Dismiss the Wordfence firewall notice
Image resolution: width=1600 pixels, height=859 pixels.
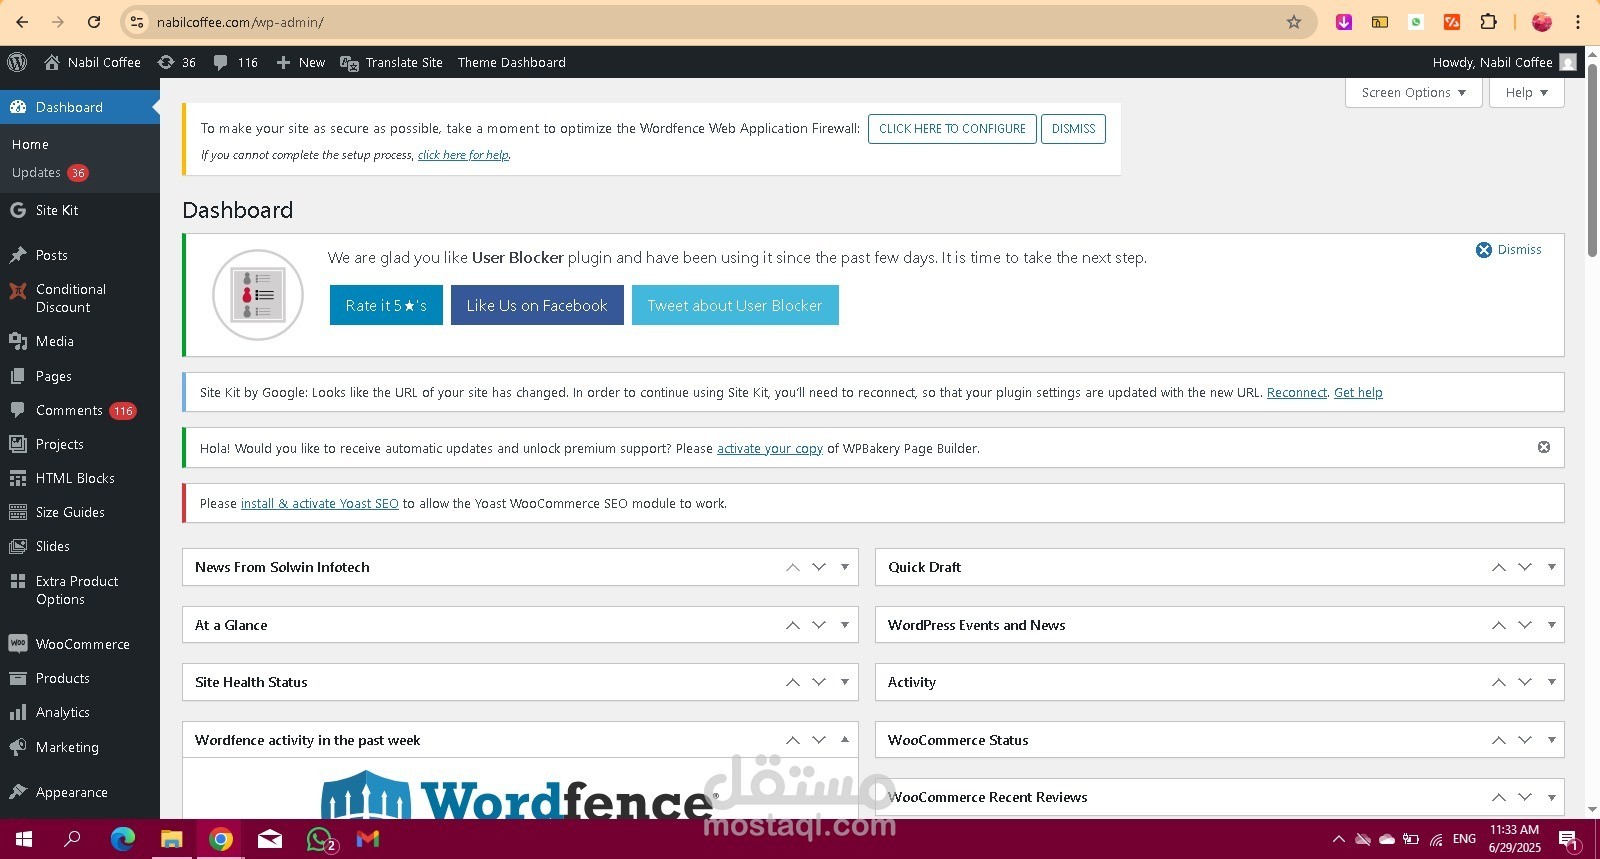point(1073,129)
